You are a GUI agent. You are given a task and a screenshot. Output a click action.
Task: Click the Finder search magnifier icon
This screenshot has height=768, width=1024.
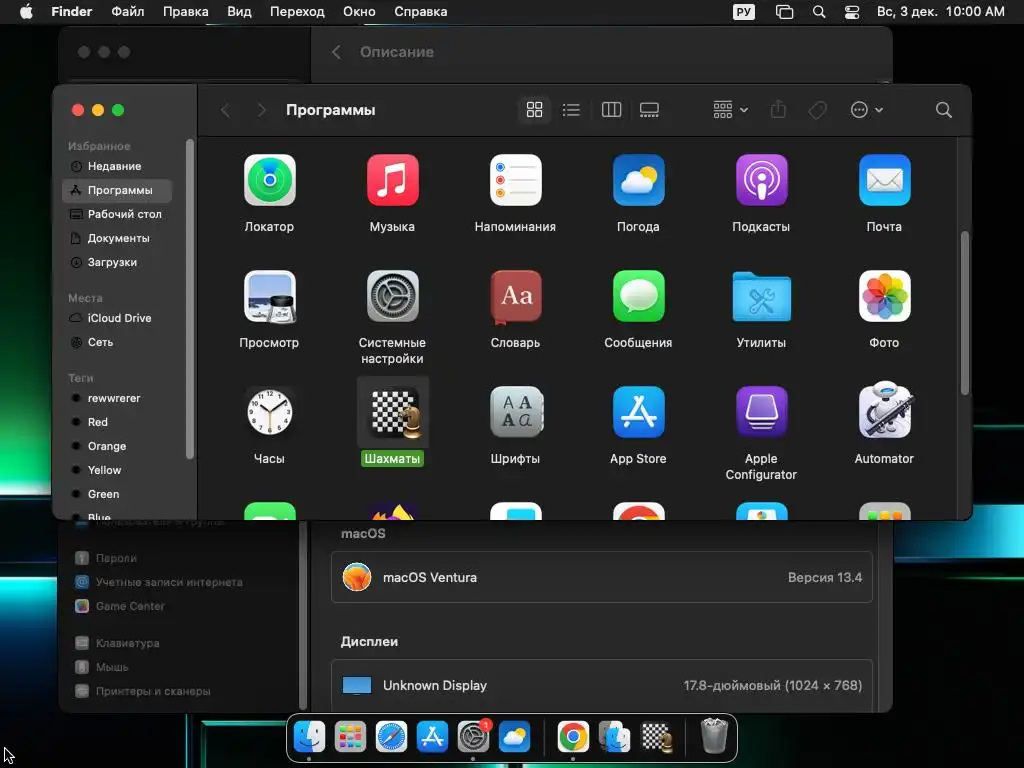(943, 110)
